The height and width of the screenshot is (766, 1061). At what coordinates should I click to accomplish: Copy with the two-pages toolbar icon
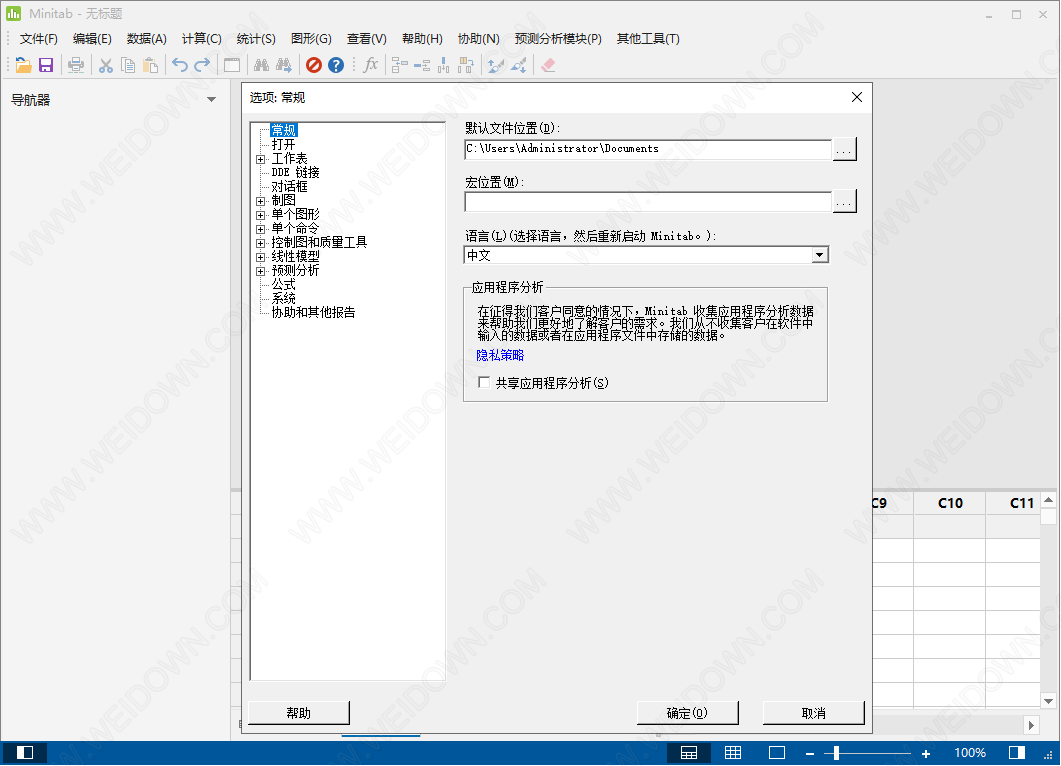[x=128, y=65]
